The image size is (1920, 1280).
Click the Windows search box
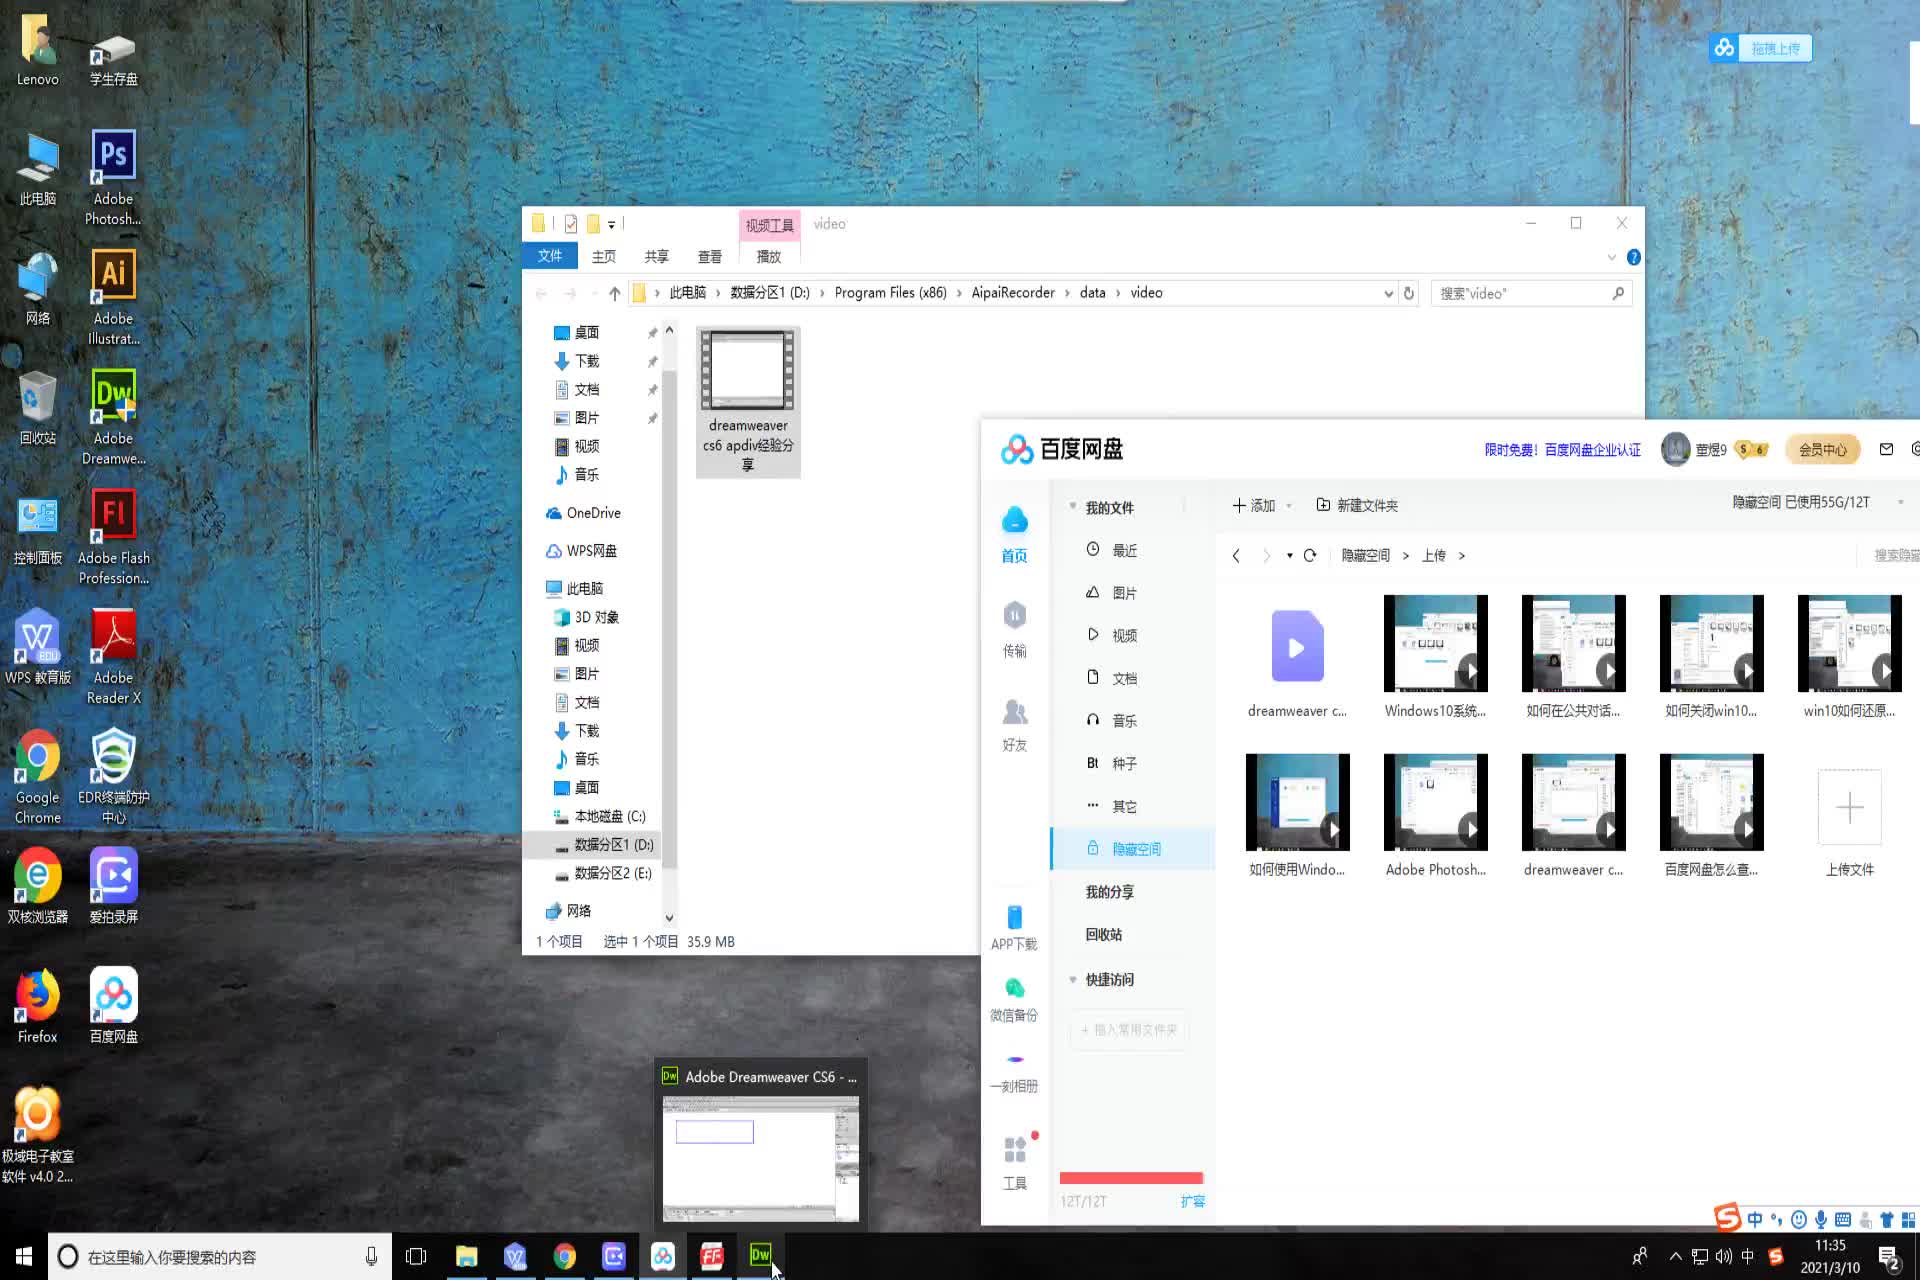coord(220,1257)
